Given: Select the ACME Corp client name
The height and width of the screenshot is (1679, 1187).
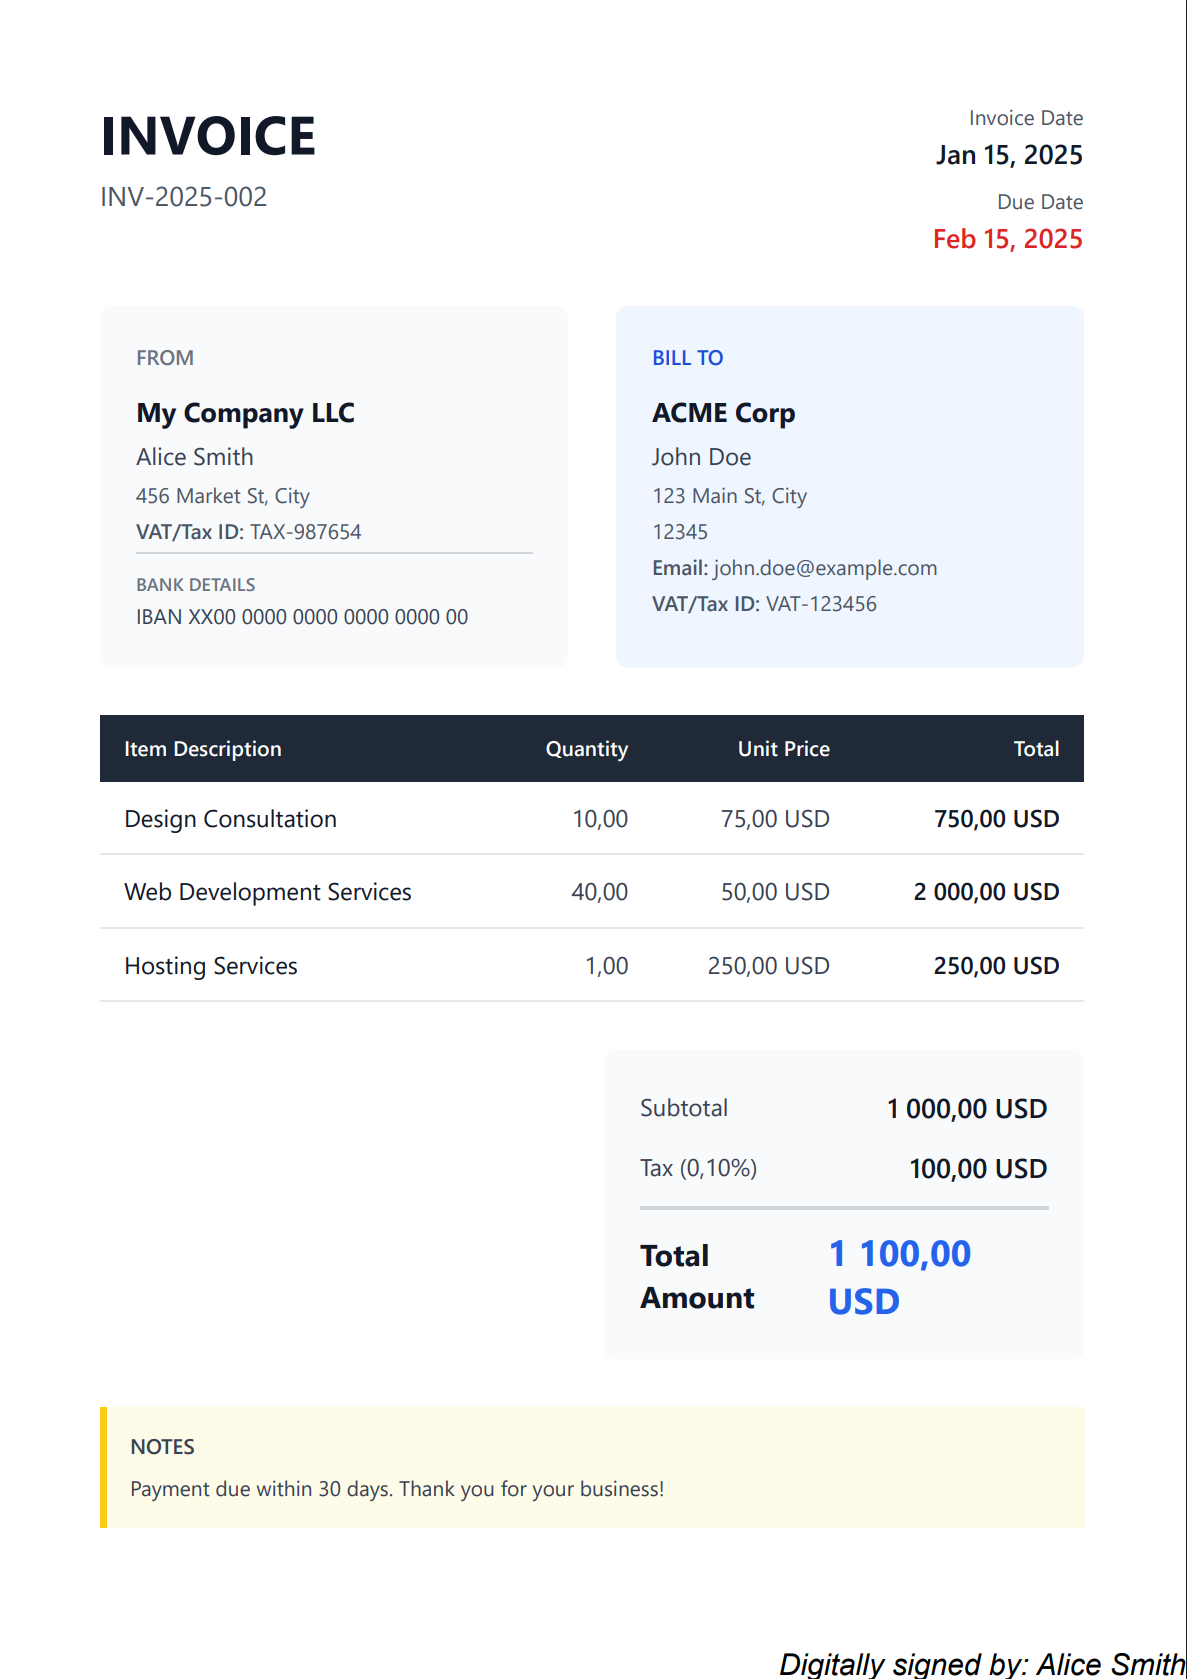Looking at the screenshot, I should (723, 413).
